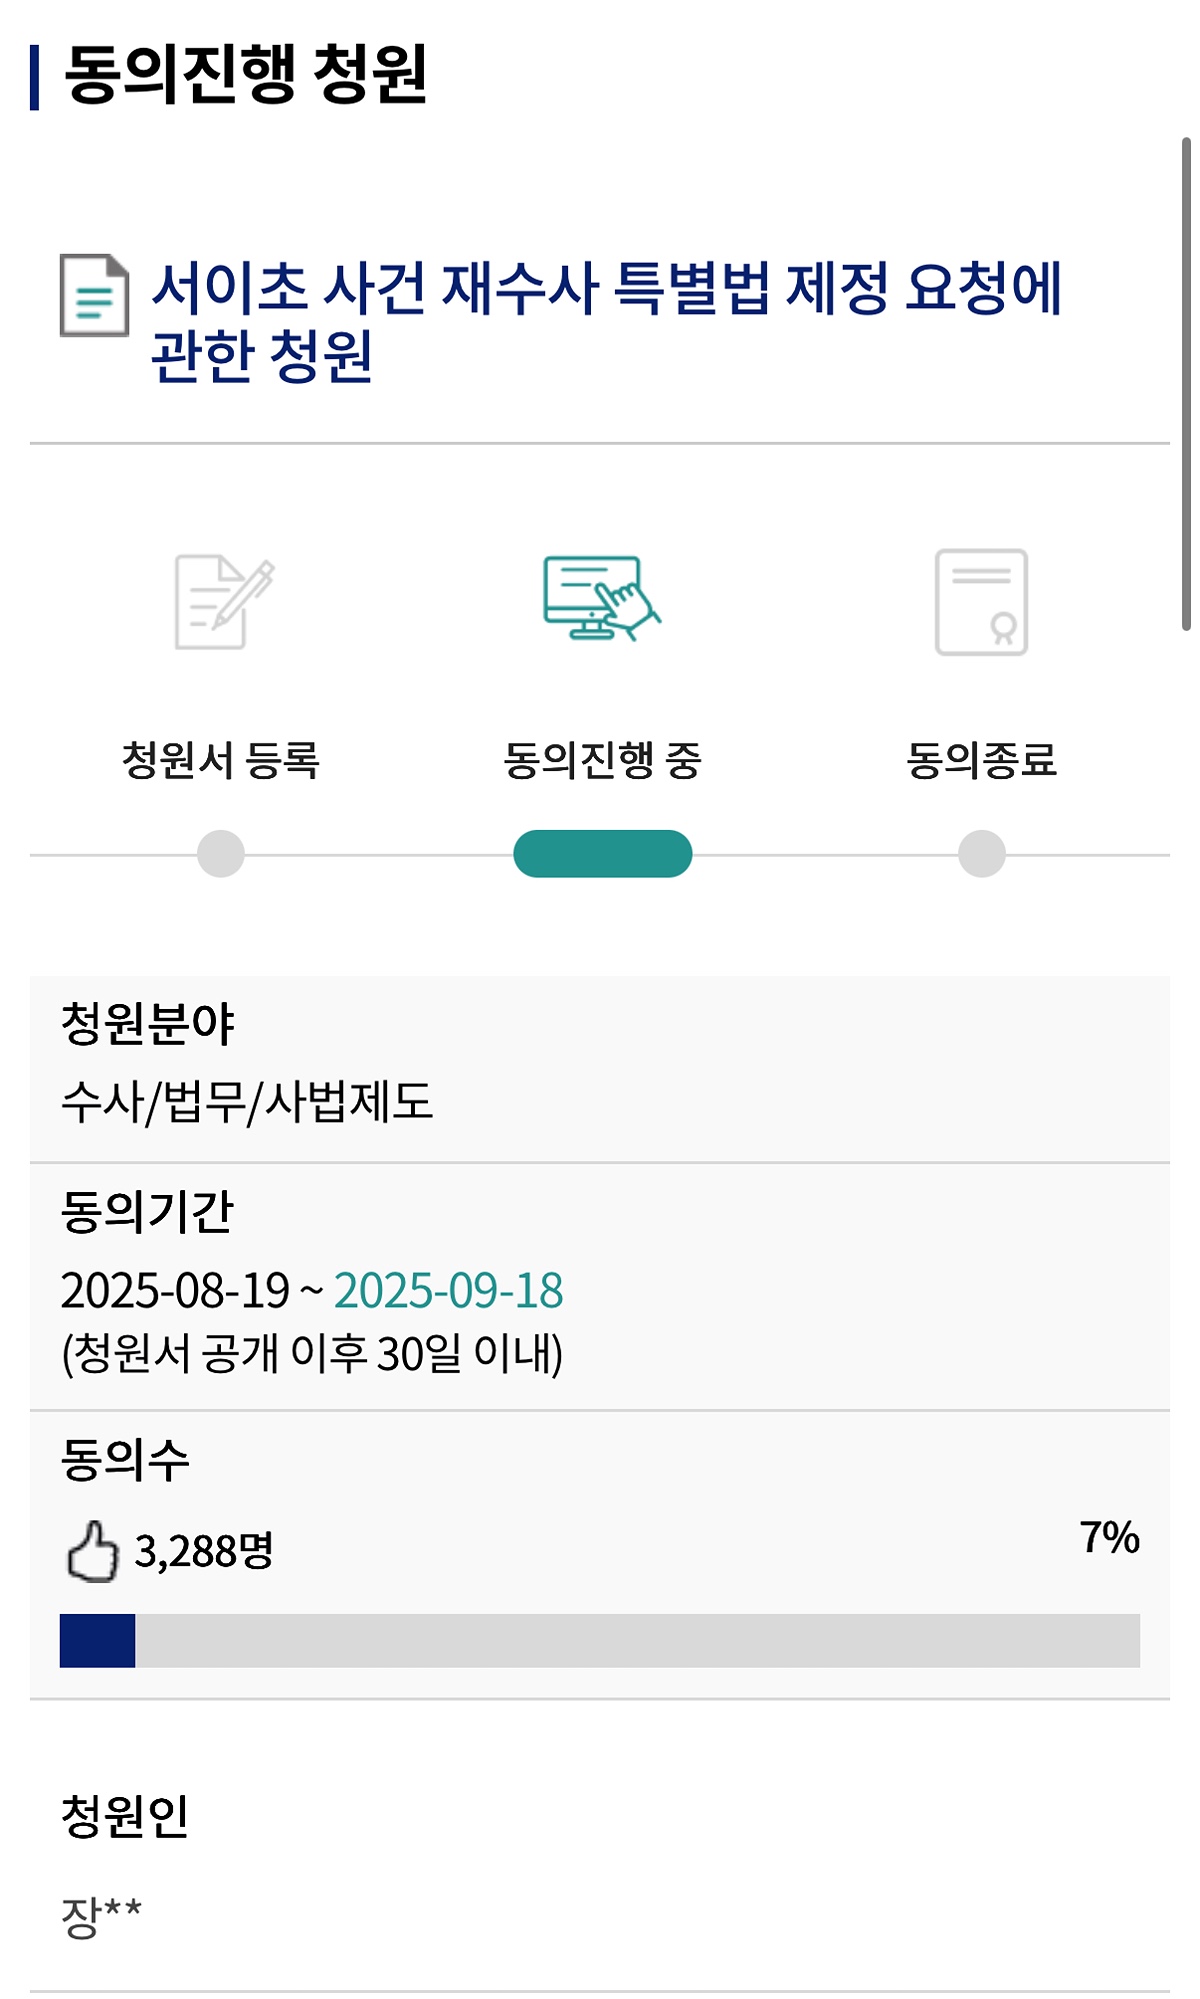Select the 동의진행 중 step label

click(602, 760)
